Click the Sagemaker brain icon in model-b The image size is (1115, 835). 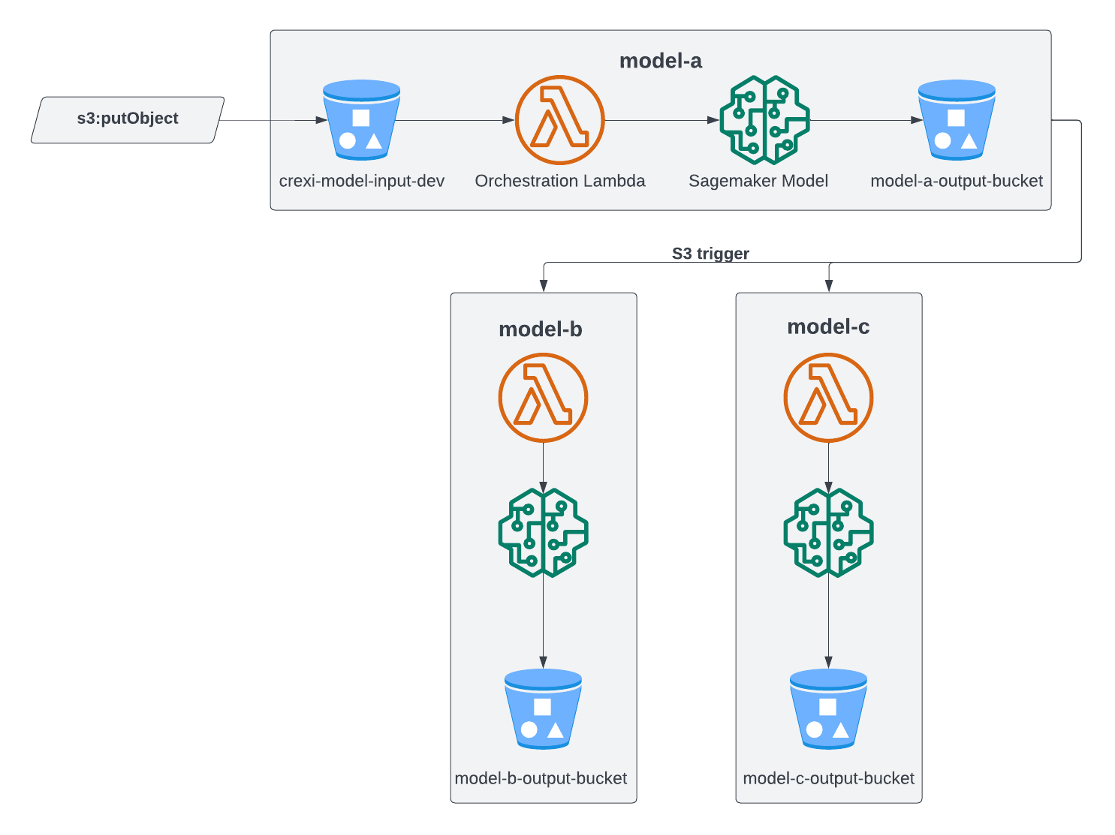coord(543,535)
